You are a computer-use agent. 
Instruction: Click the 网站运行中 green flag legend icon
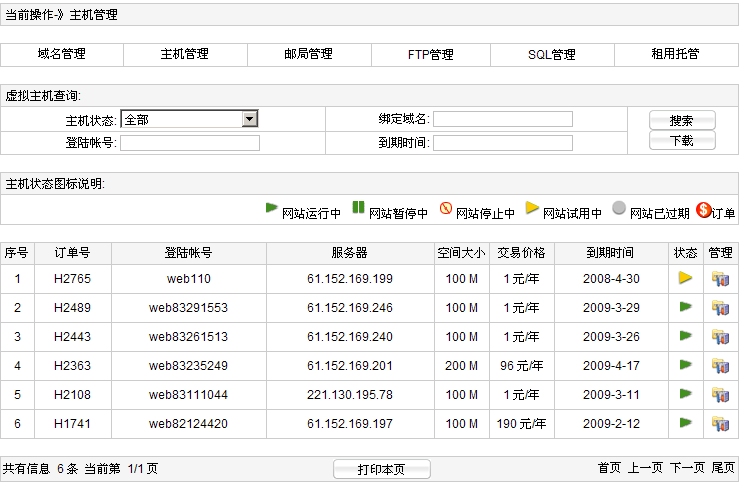click(271, 208)
